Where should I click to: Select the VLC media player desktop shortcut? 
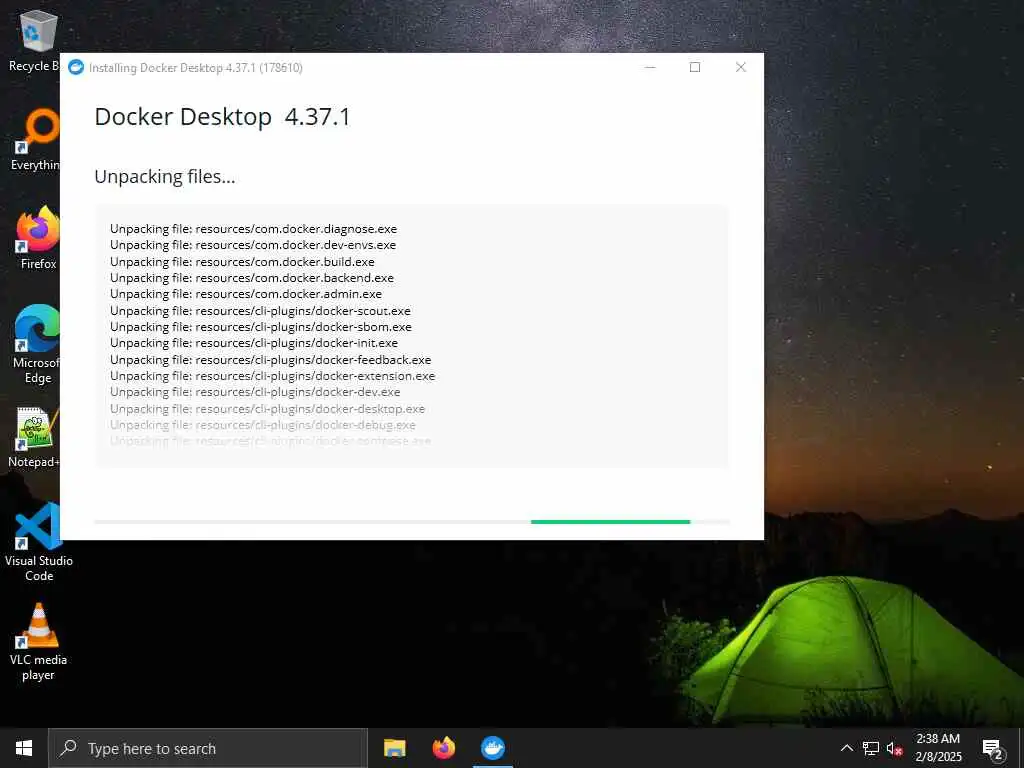pyautogui.click(x=38, y=641)
